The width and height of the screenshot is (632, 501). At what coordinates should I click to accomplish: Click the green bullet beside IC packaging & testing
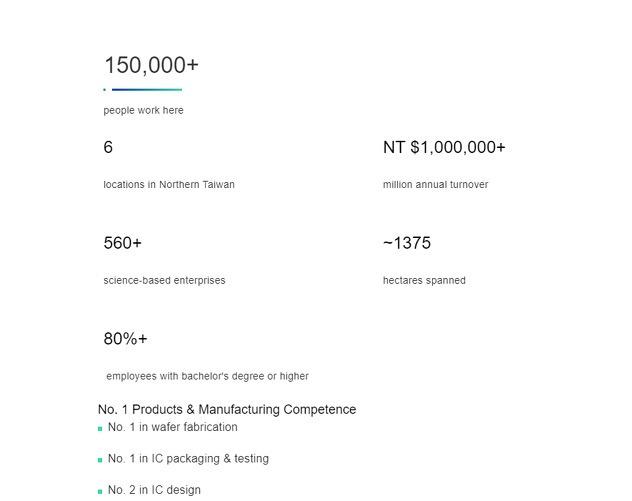(x=100, y=460)
